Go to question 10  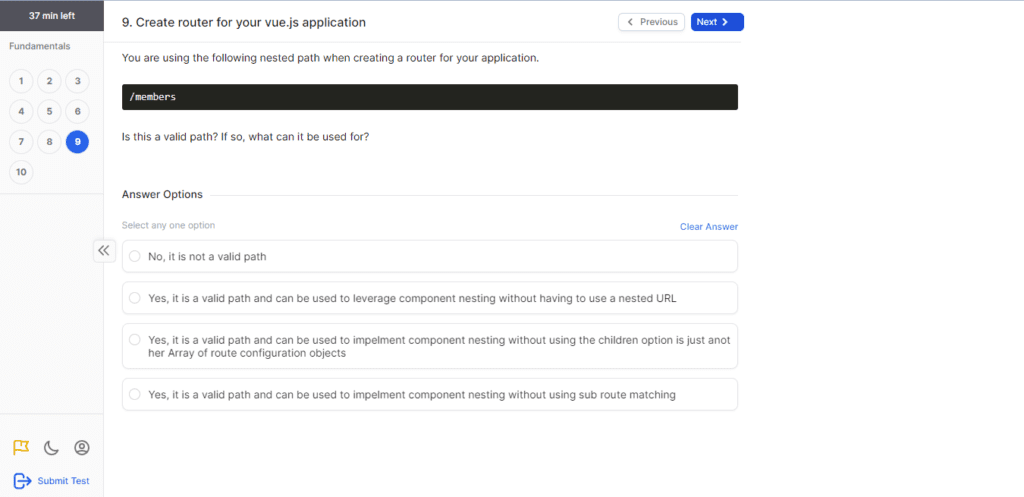(x=22, y=172)
